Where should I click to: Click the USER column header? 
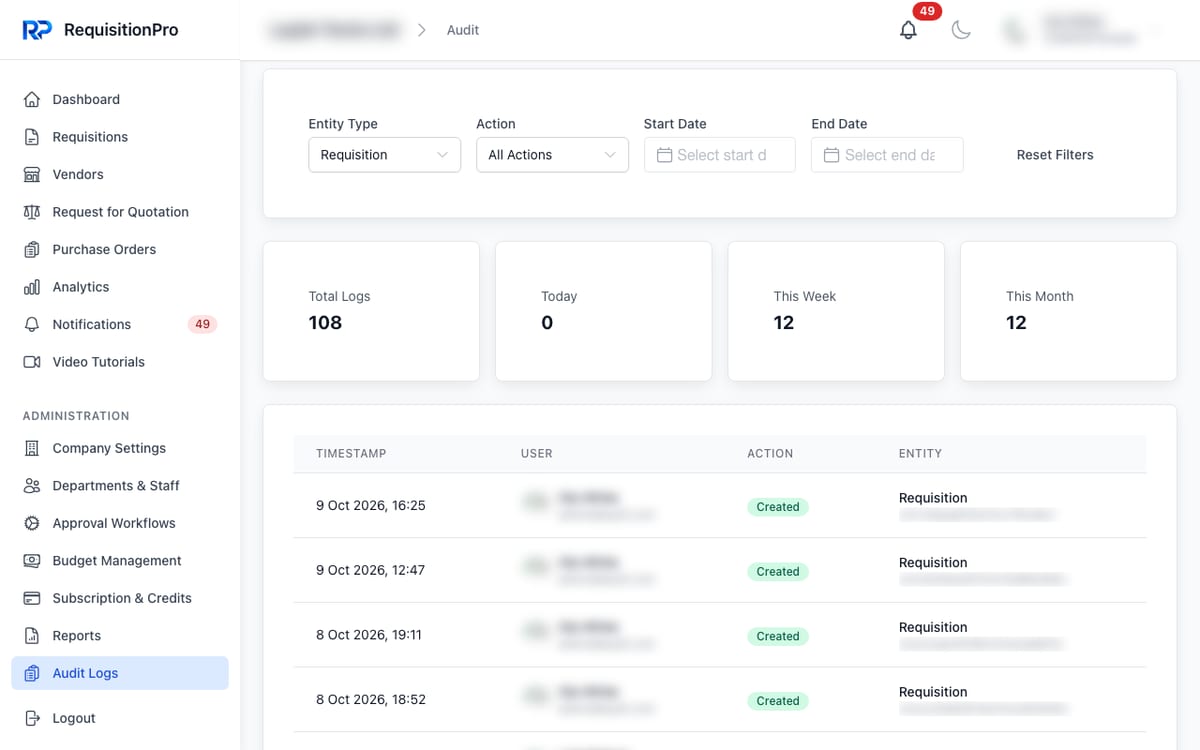coord(537,453)
